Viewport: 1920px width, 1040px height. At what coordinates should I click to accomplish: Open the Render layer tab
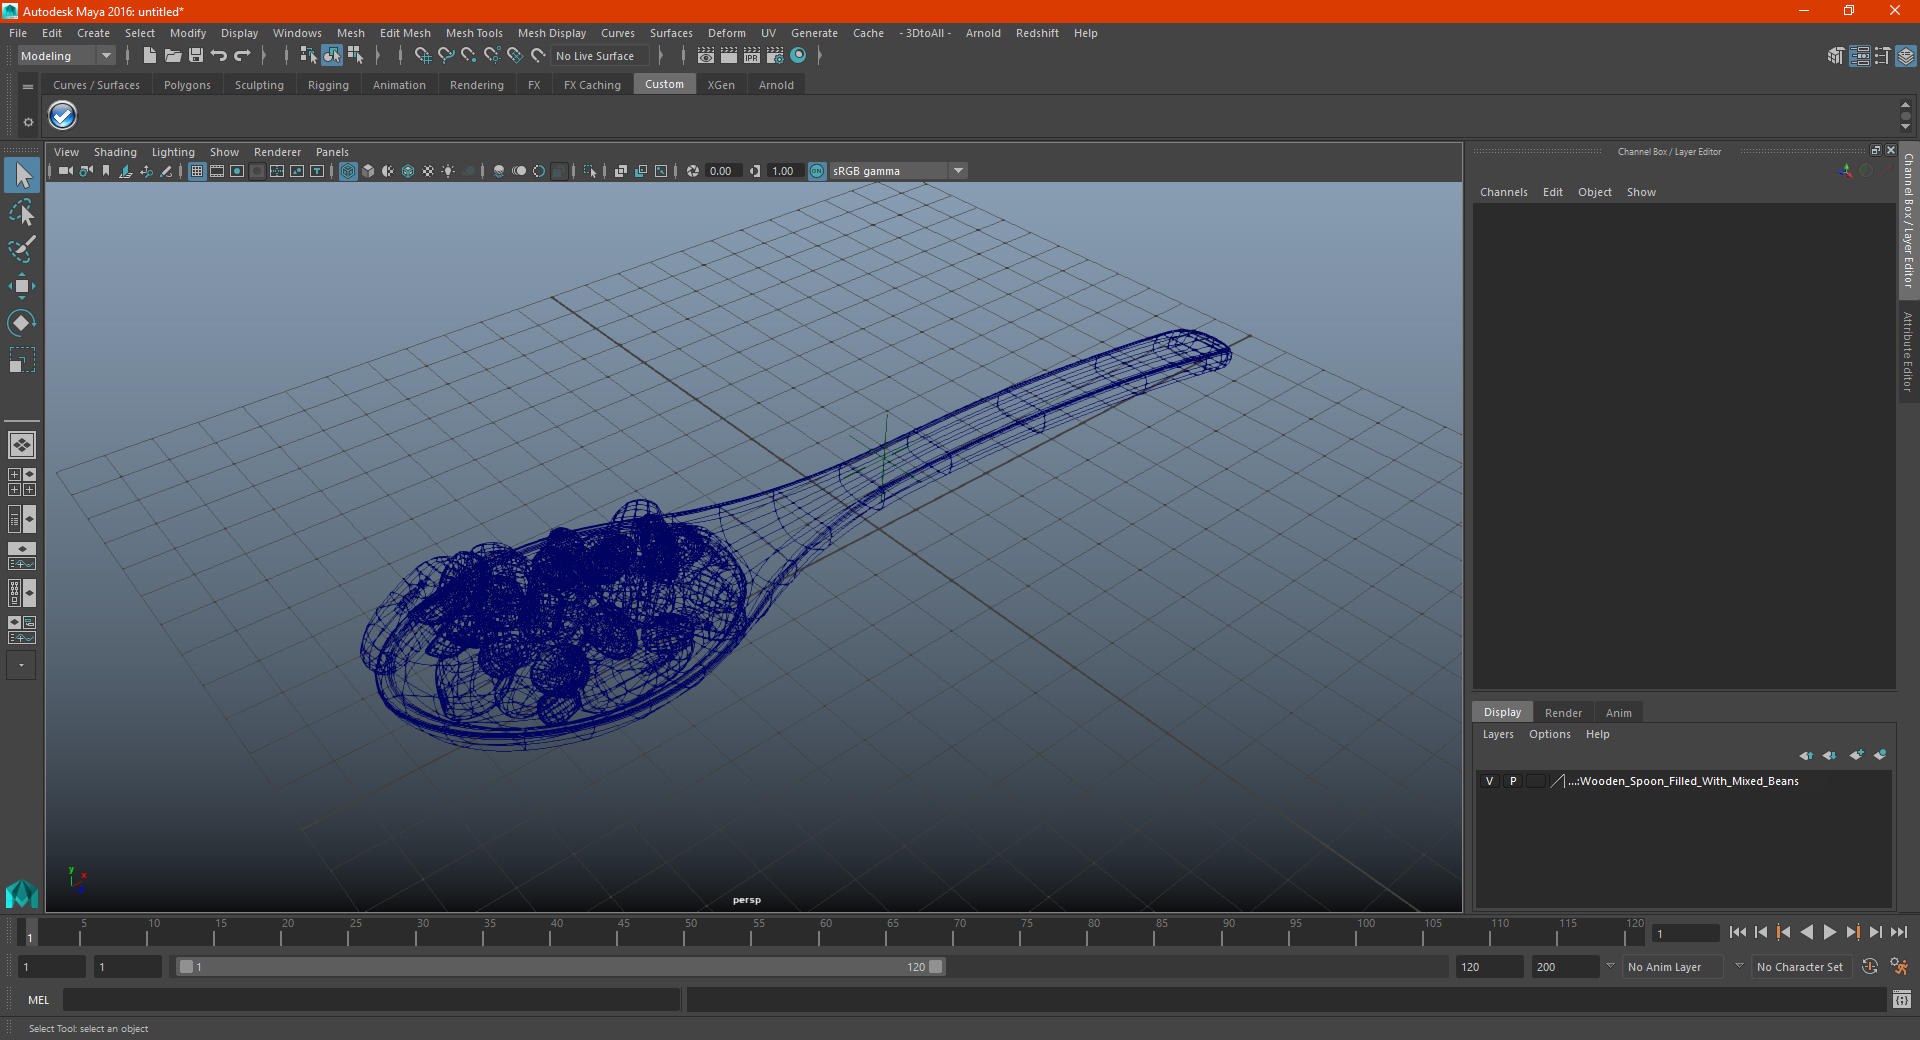point(1563,713)
